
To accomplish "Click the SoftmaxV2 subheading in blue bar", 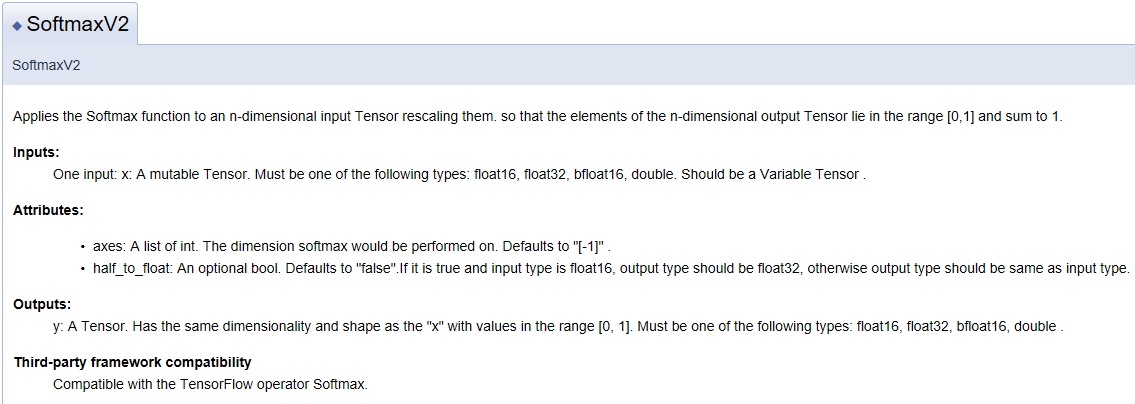I will point(46,65).
